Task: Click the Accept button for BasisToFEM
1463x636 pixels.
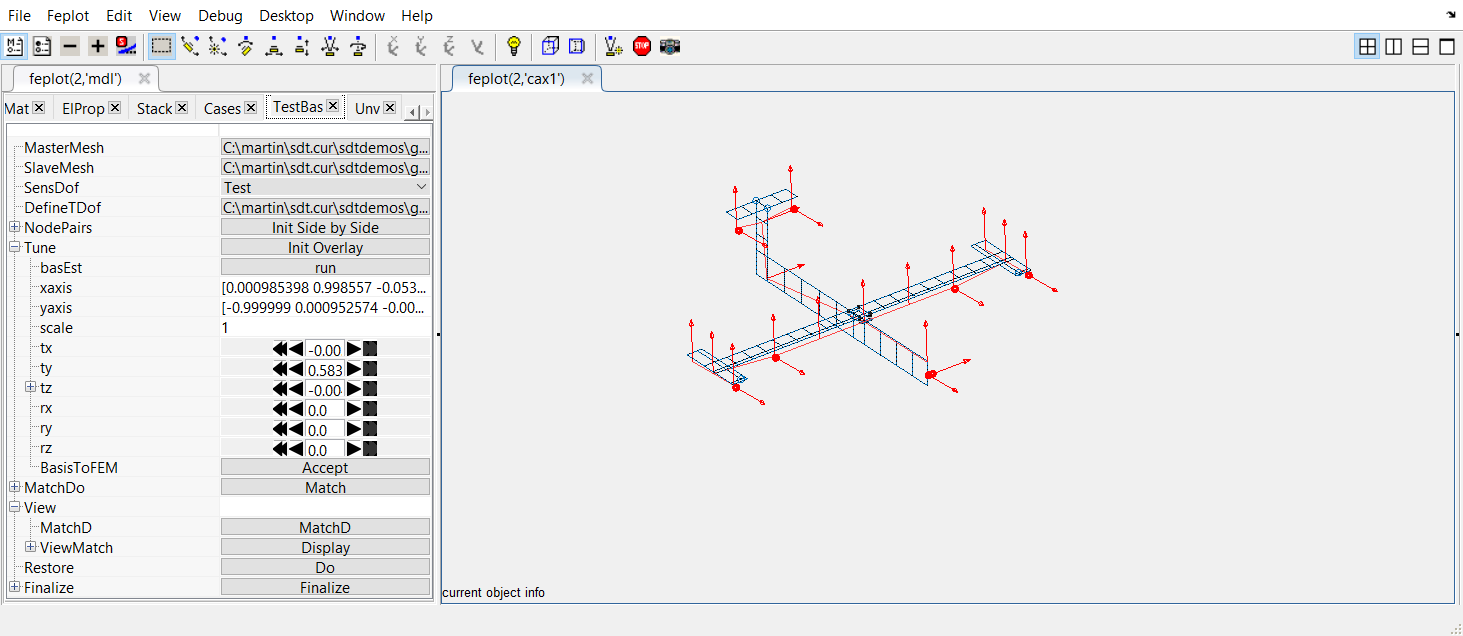Action: click(325, 468)
